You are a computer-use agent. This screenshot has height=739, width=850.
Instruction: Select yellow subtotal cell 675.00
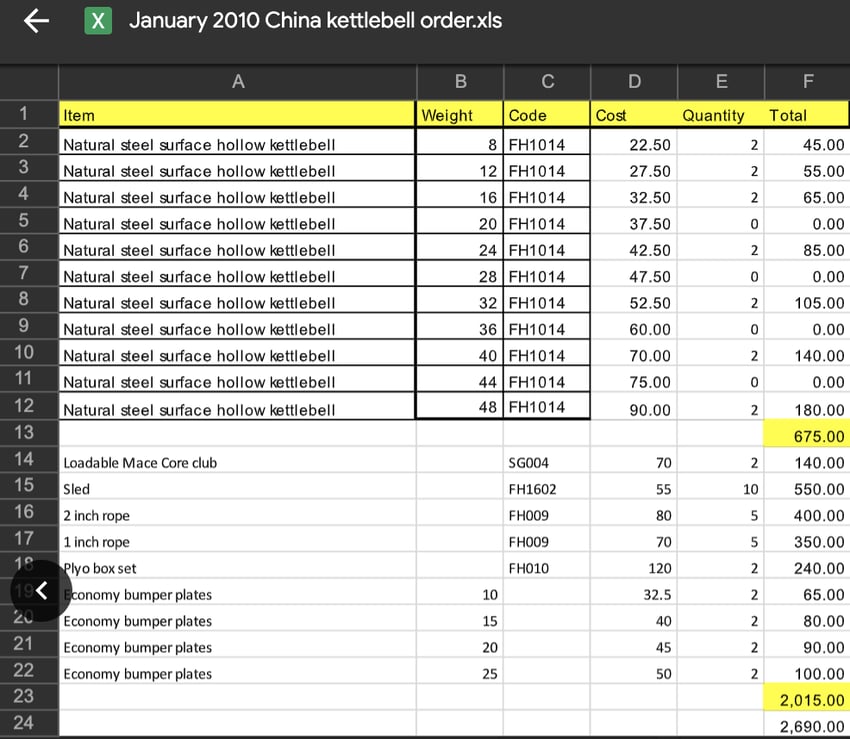click(x=807, y=433)
